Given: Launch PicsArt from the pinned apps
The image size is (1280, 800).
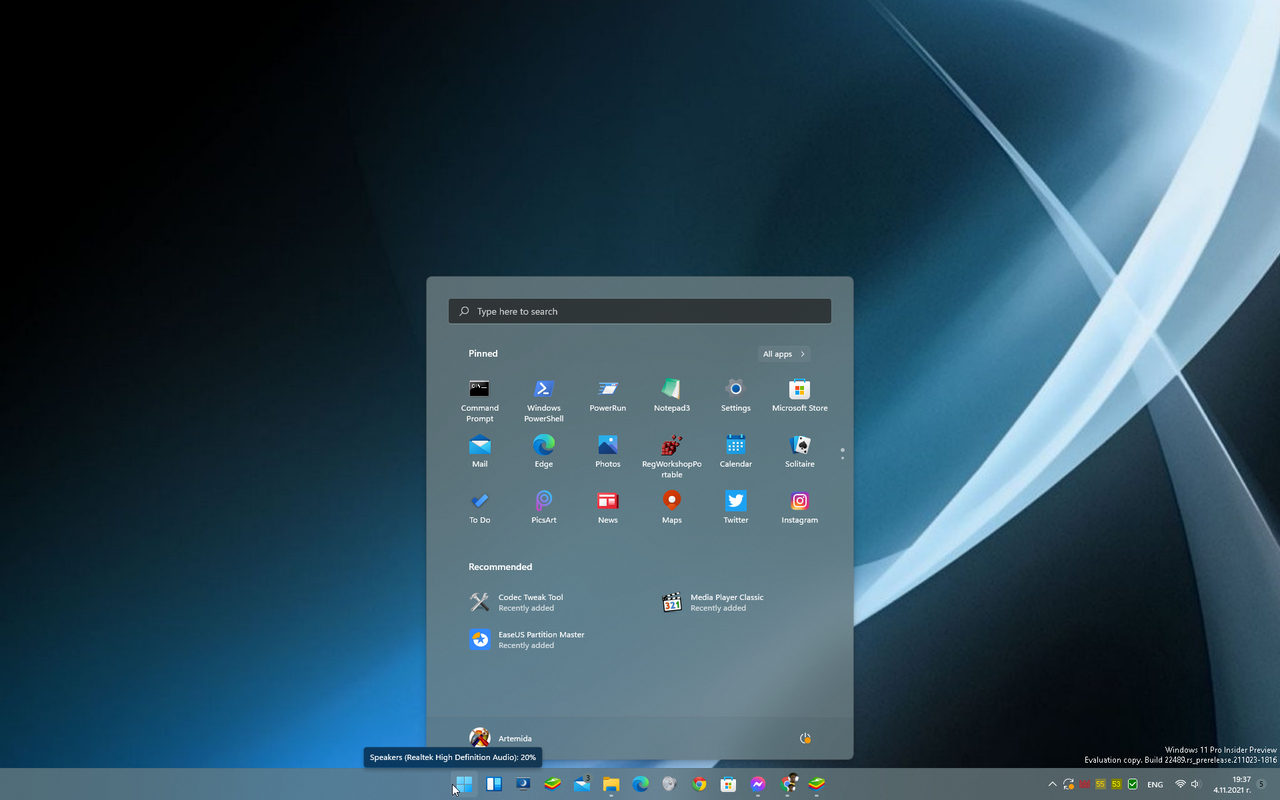Looking at the screenshot, I should (x=544, y=508).
